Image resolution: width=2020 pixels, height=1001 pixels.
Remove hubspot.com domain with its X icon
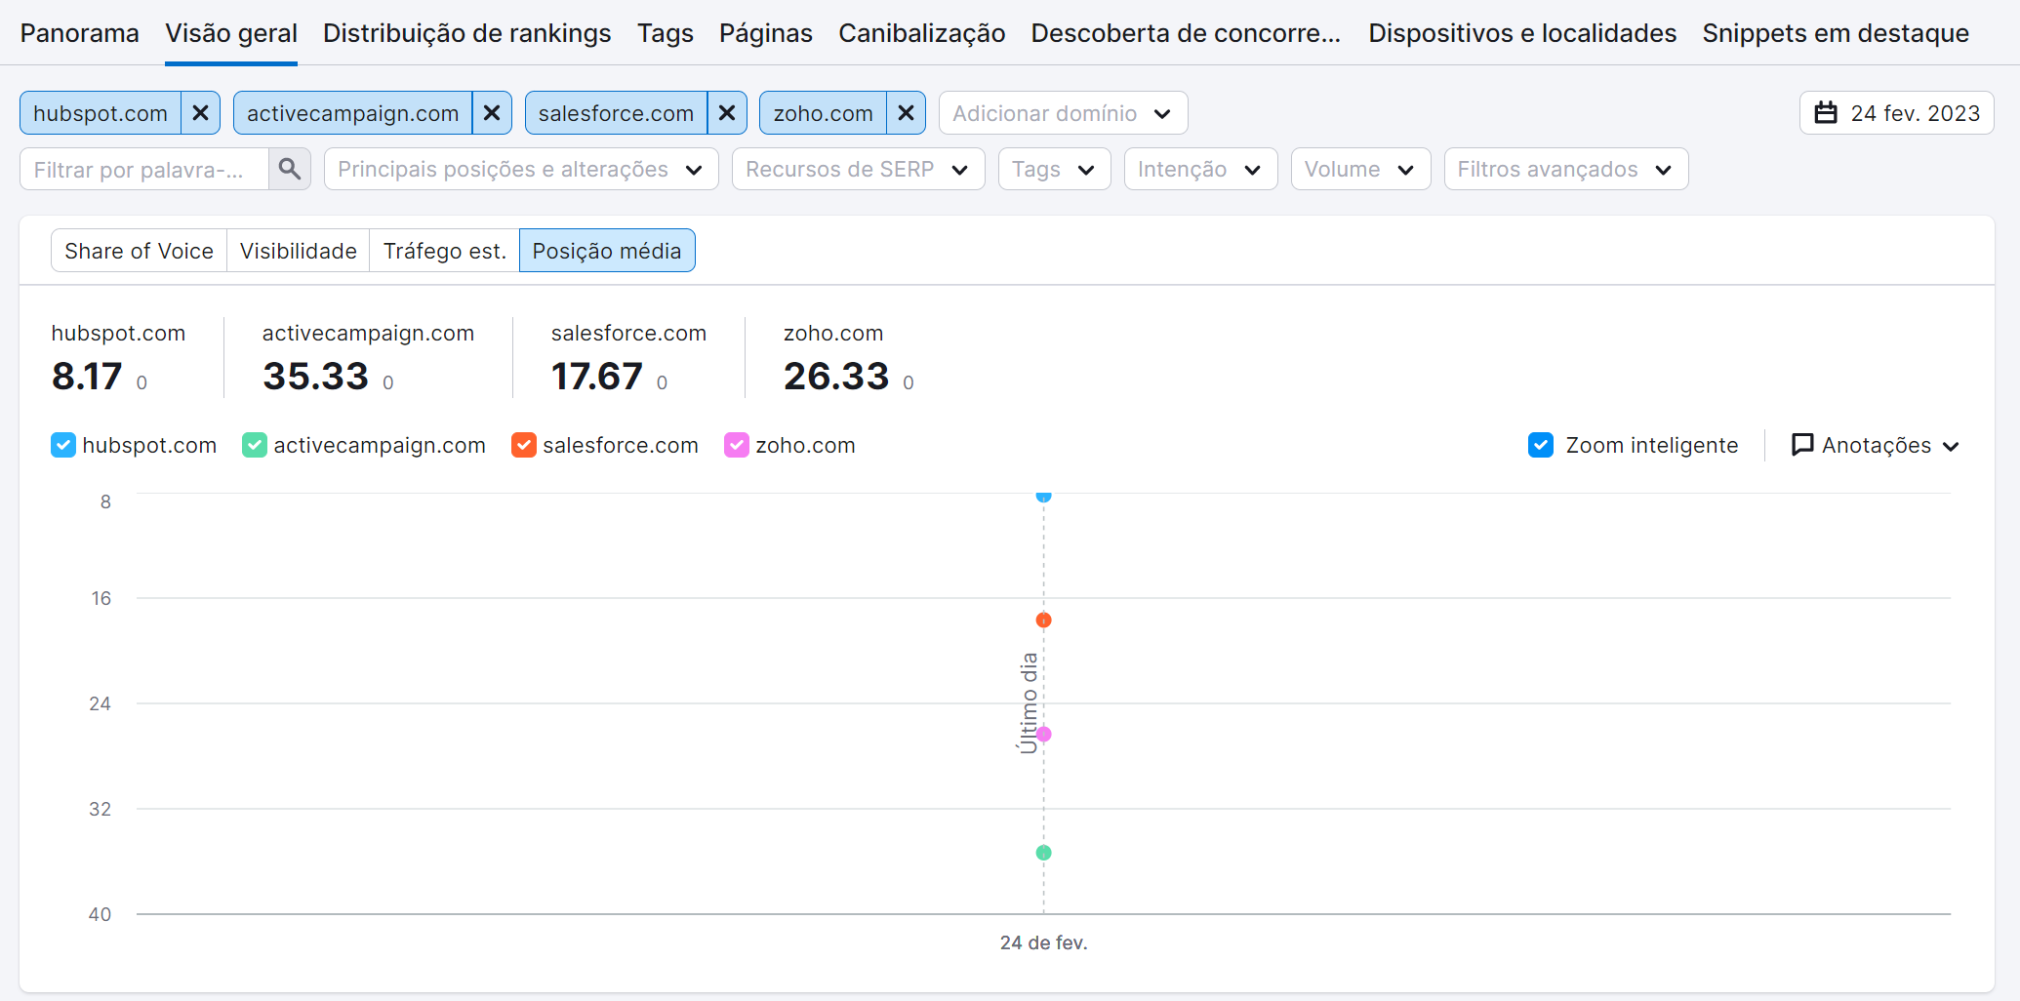tap(200, 113)
